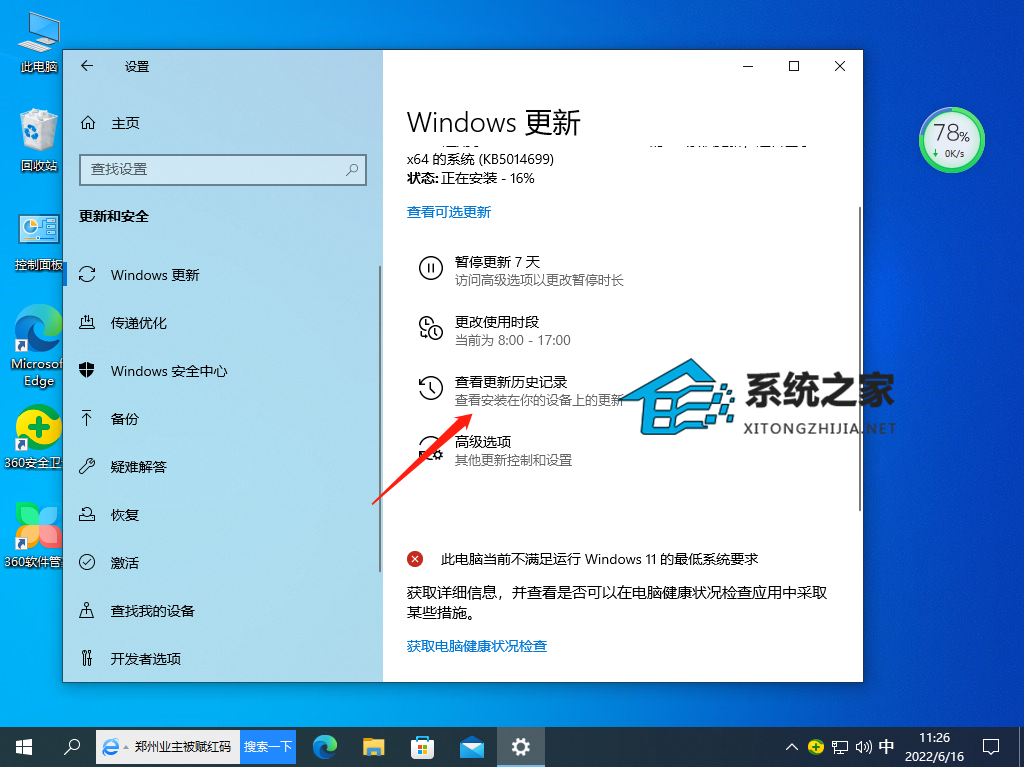Open 疑难解答 wrench icon

(88, 467)
